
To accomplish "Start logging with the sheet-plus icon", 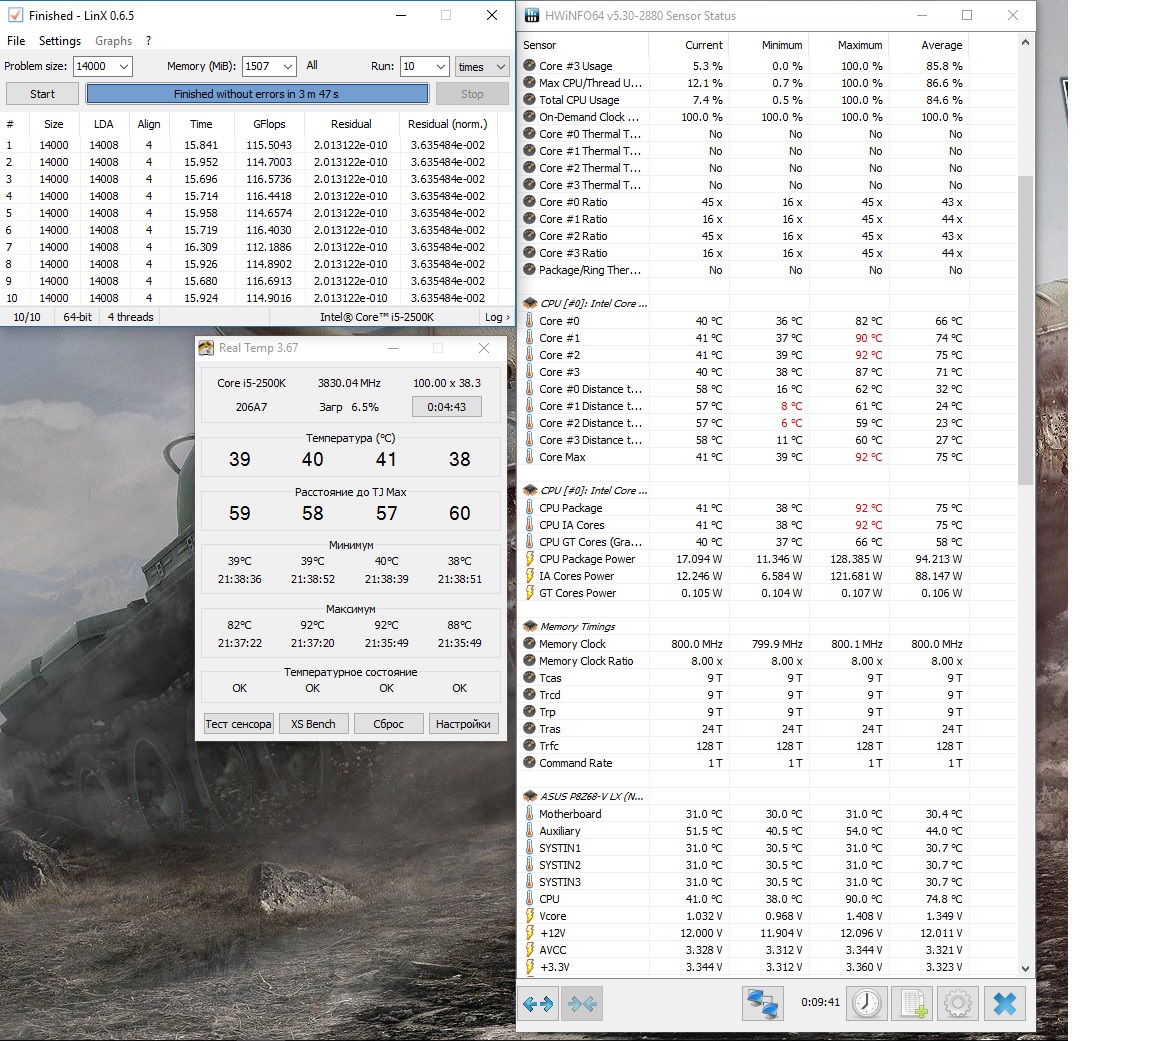I will 912,1003.
